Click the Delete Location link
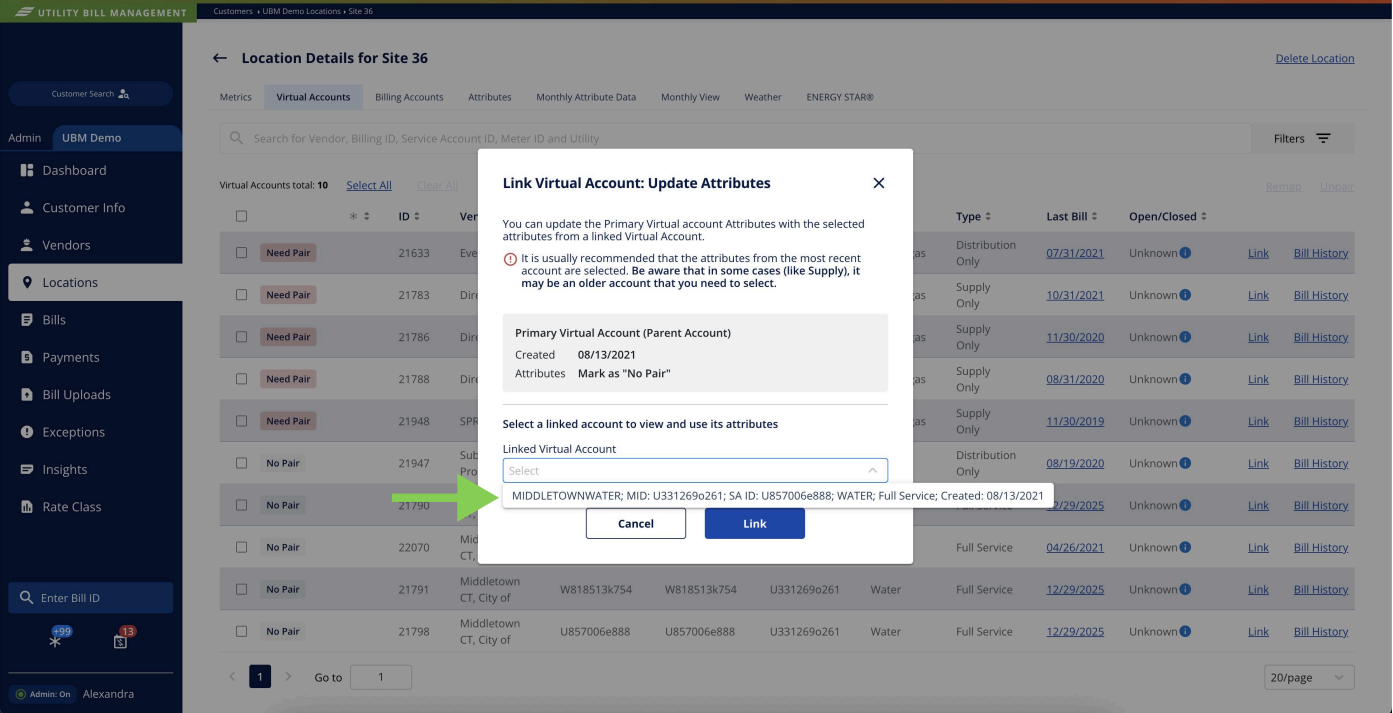Image resolution: width=1393 pixels, height=713 pixels. point(1315,58)
